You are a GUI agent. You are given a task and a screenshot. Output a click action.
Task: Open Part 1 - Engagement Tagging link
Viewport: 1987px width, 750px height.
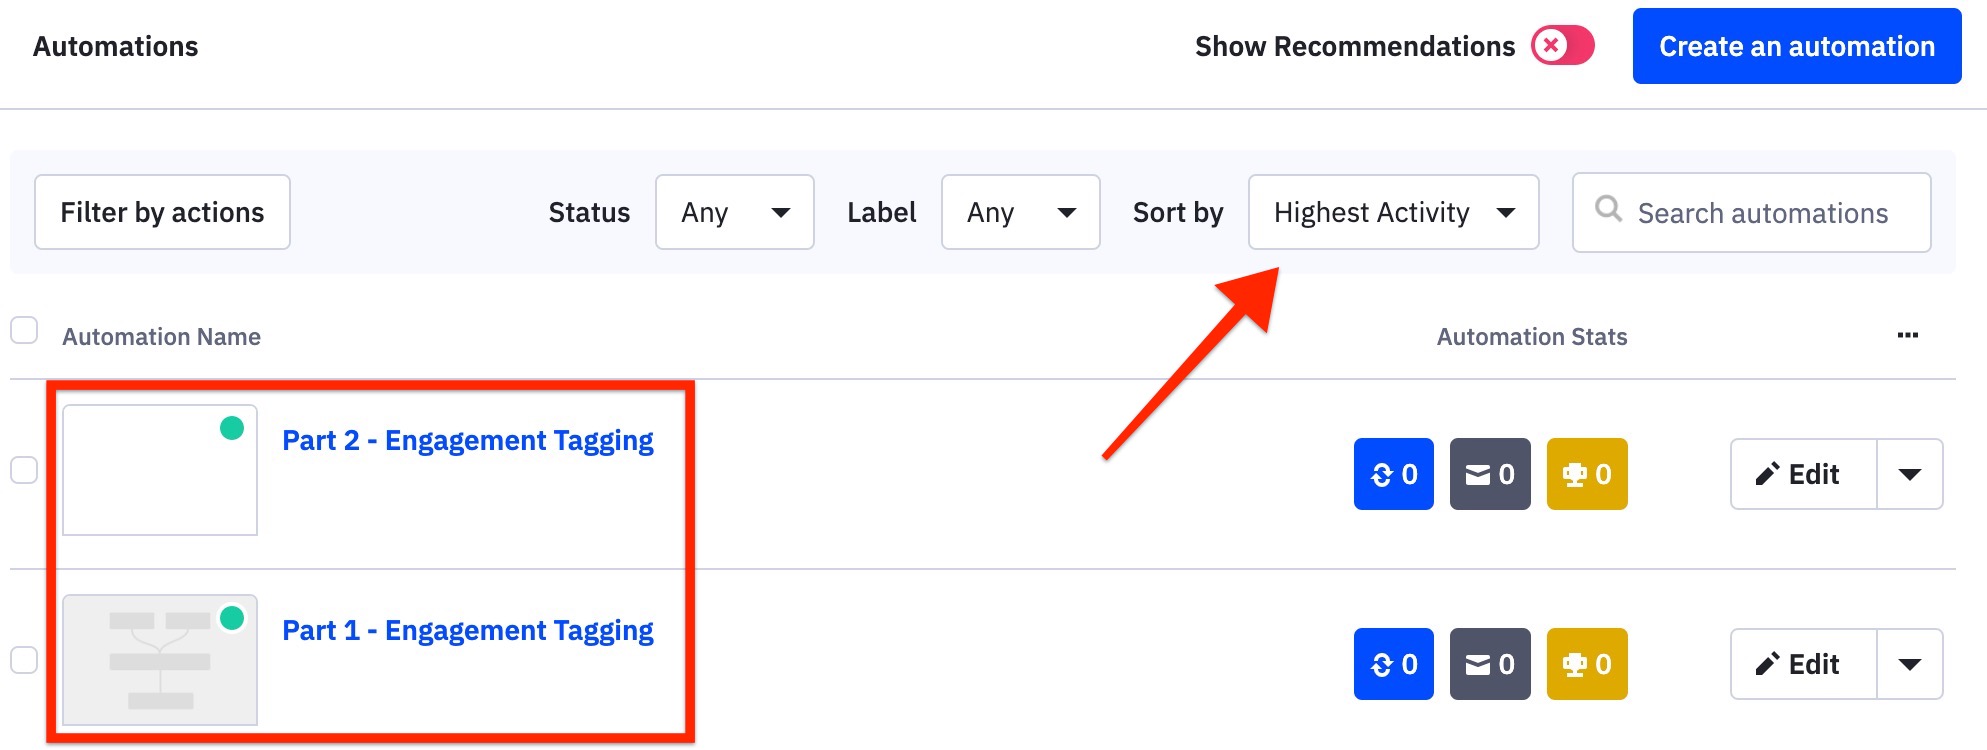coord(468,630)
